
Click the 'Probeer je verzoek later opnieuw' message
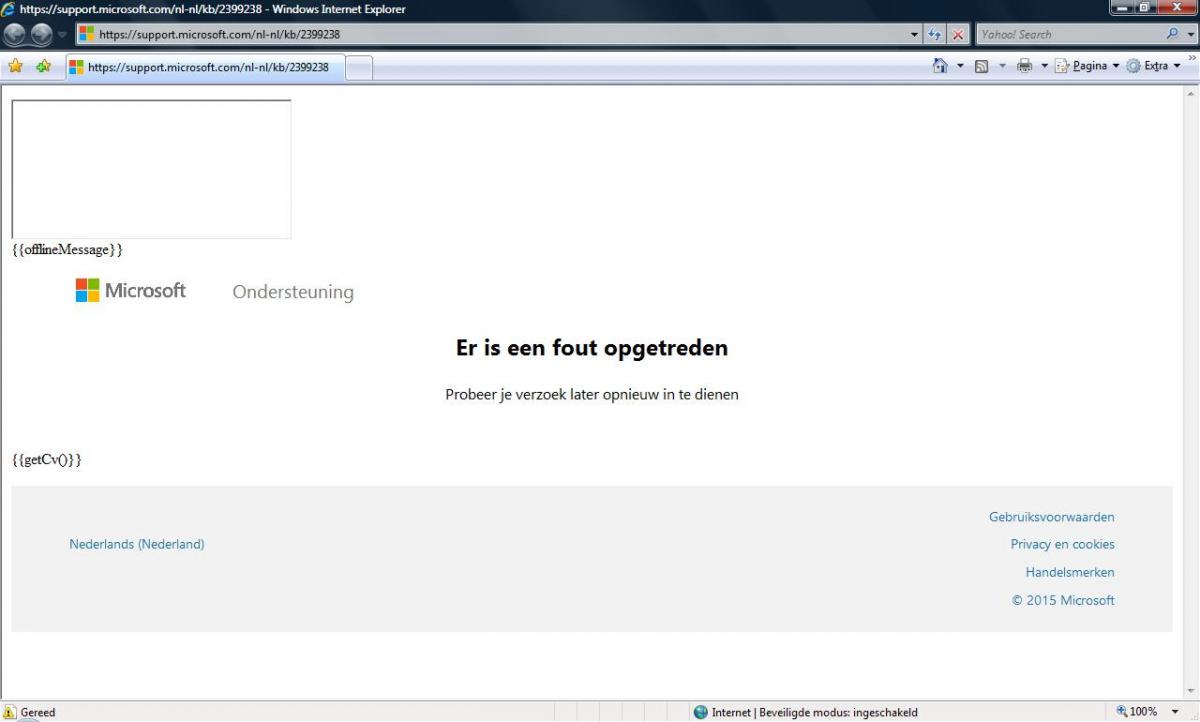592,394
